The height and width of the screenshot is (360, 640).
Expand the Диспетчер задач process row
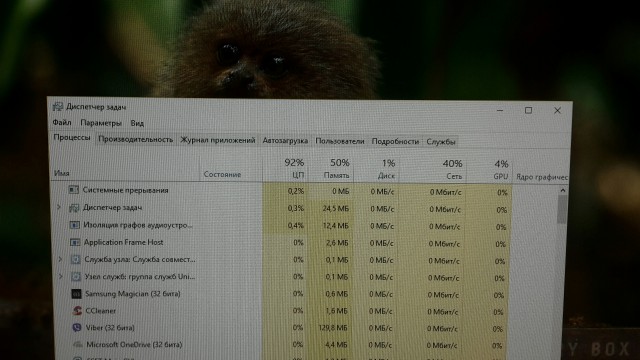[59, 207]
